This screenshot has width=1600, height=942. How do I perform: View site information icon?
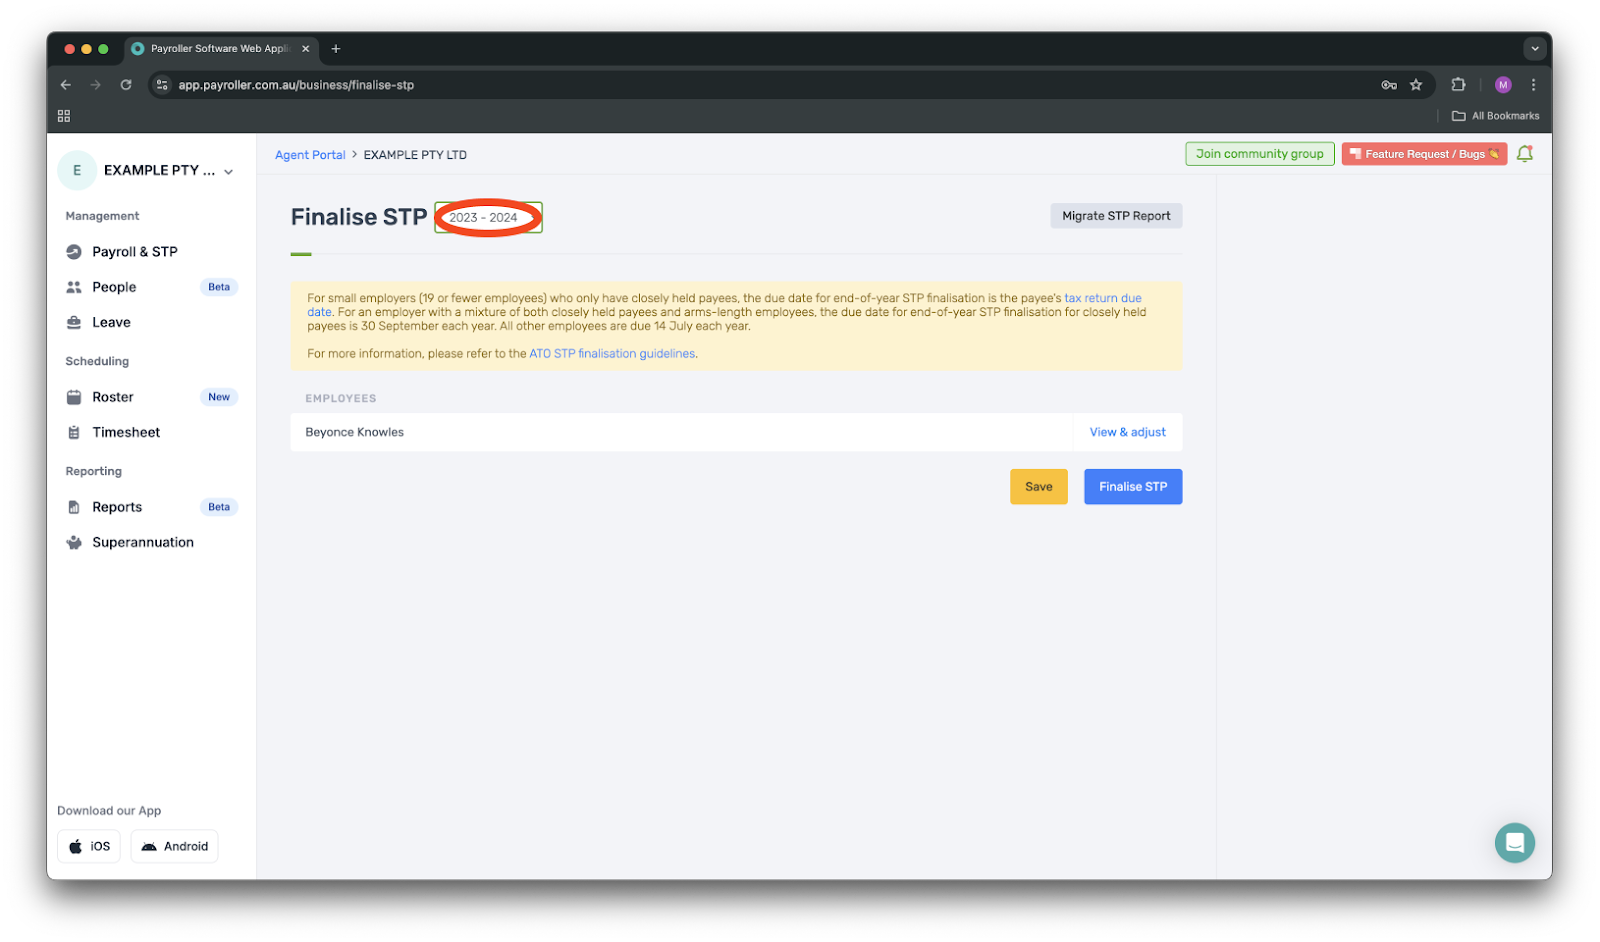coord(162,85)
